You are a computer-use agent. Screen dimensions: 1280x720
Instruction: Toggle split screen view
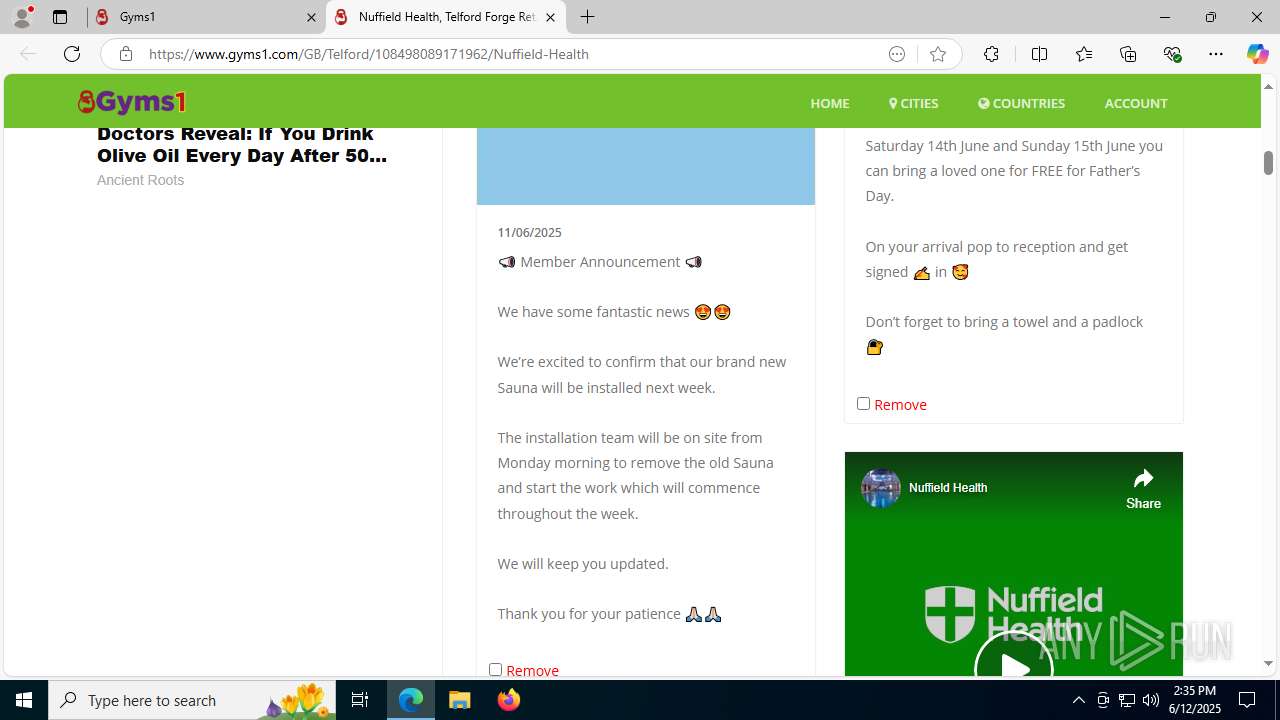[x=1039, y=54]
